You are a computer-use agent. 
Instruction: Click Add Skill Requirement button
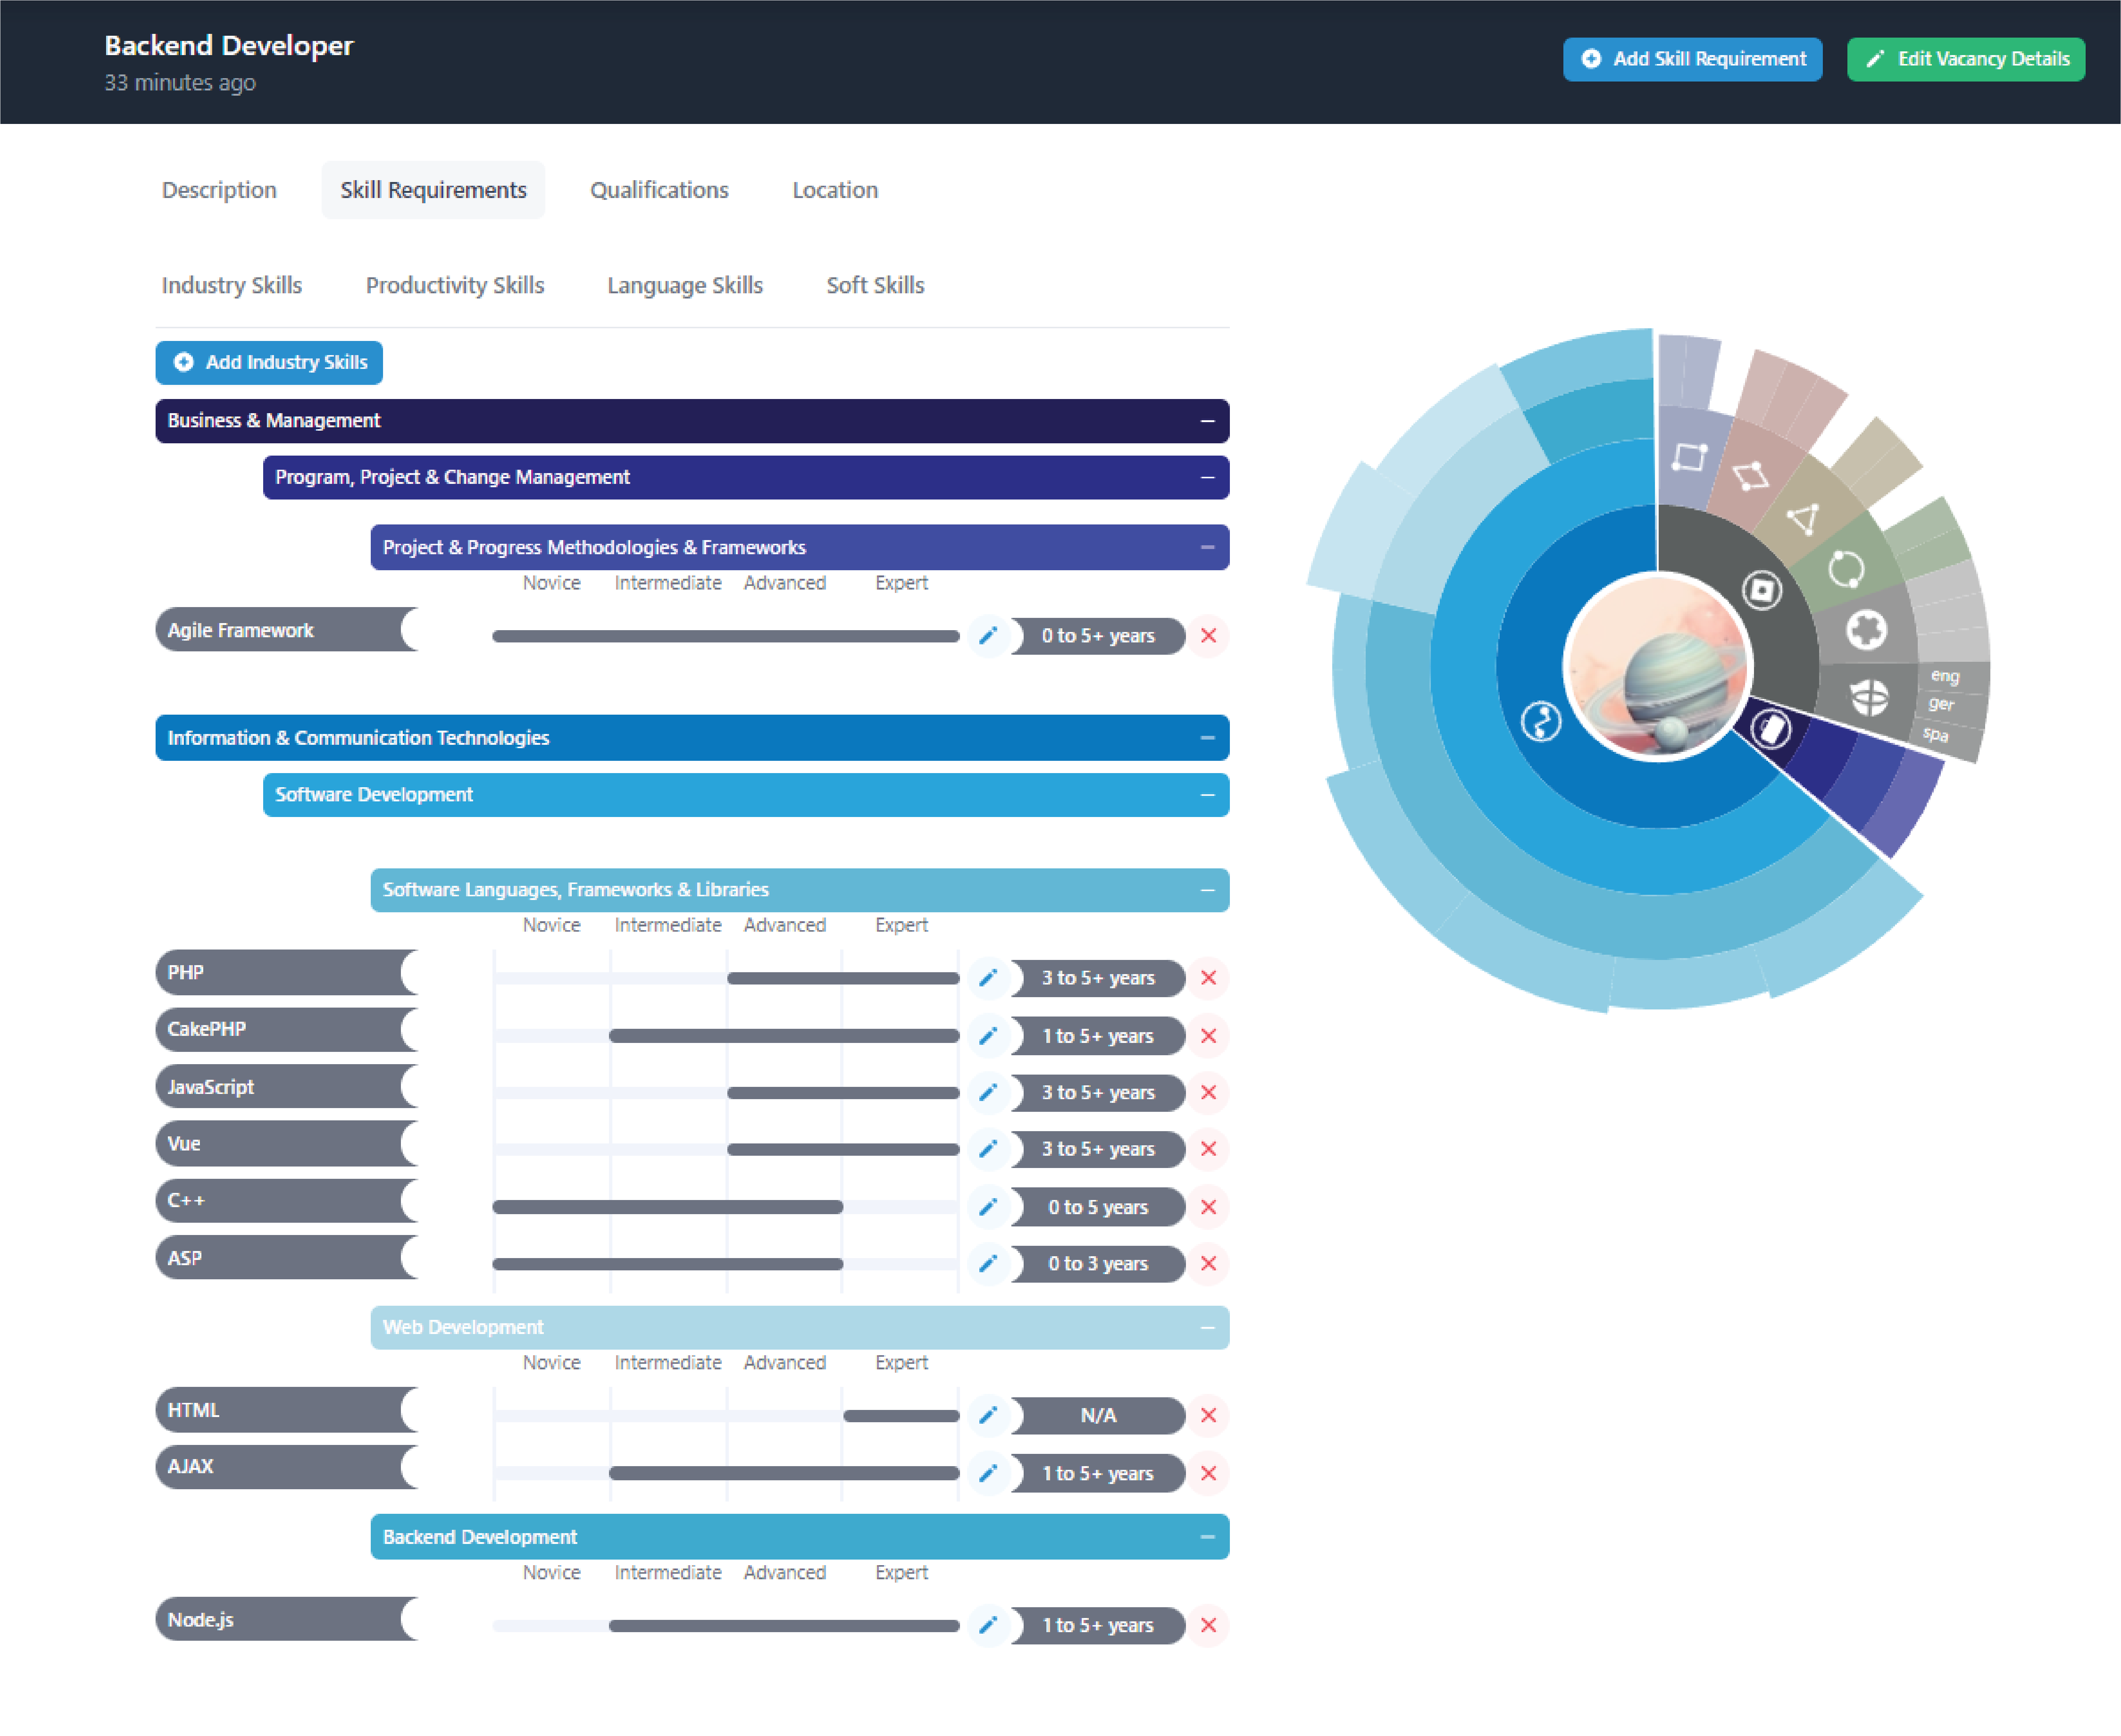(1692, 59)
